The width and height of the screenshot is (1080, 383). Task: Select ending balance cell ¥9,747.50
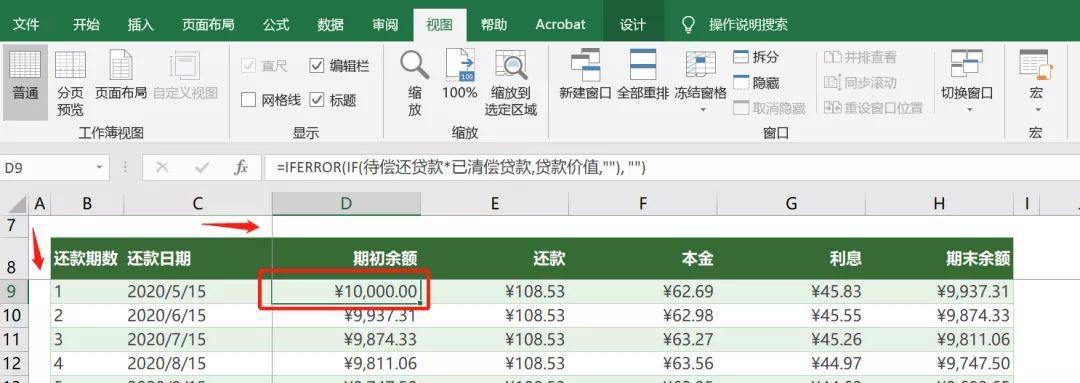coord(939,363)
